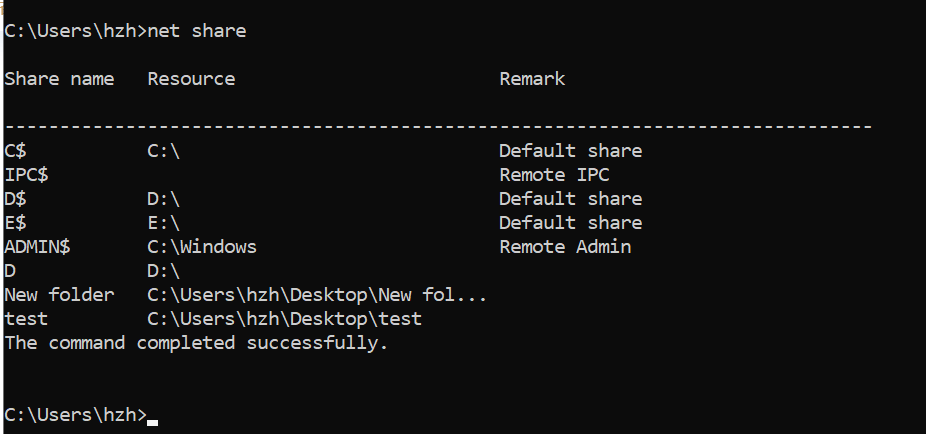Select the ADMIN$ share name
Screen dimensions: 926x434
[x=37, y=247]
